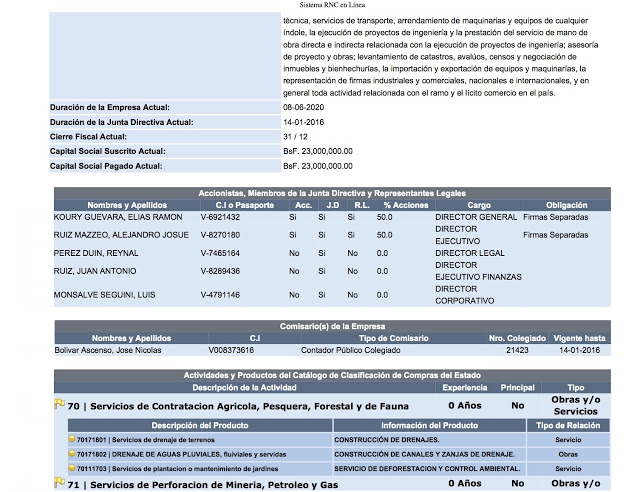Click ID number V-4791146
Screen dimensions: 640x492
(220, 295)
